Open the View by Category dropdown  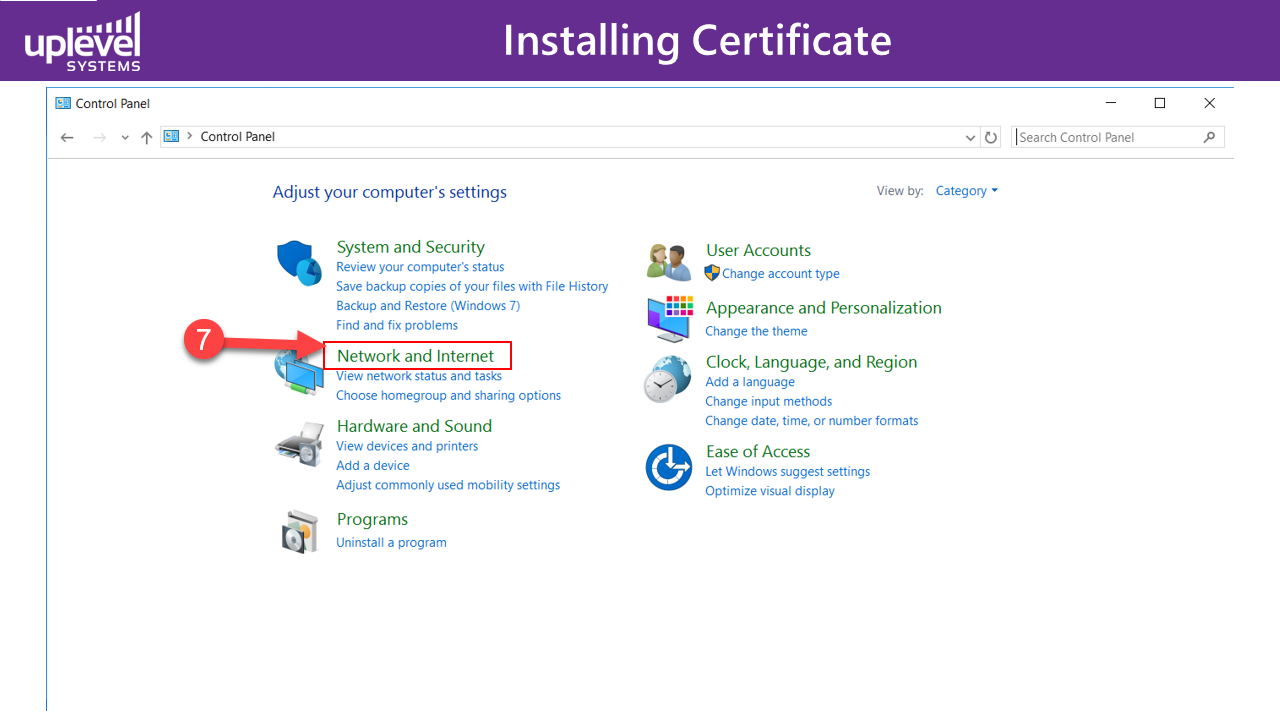966,191
